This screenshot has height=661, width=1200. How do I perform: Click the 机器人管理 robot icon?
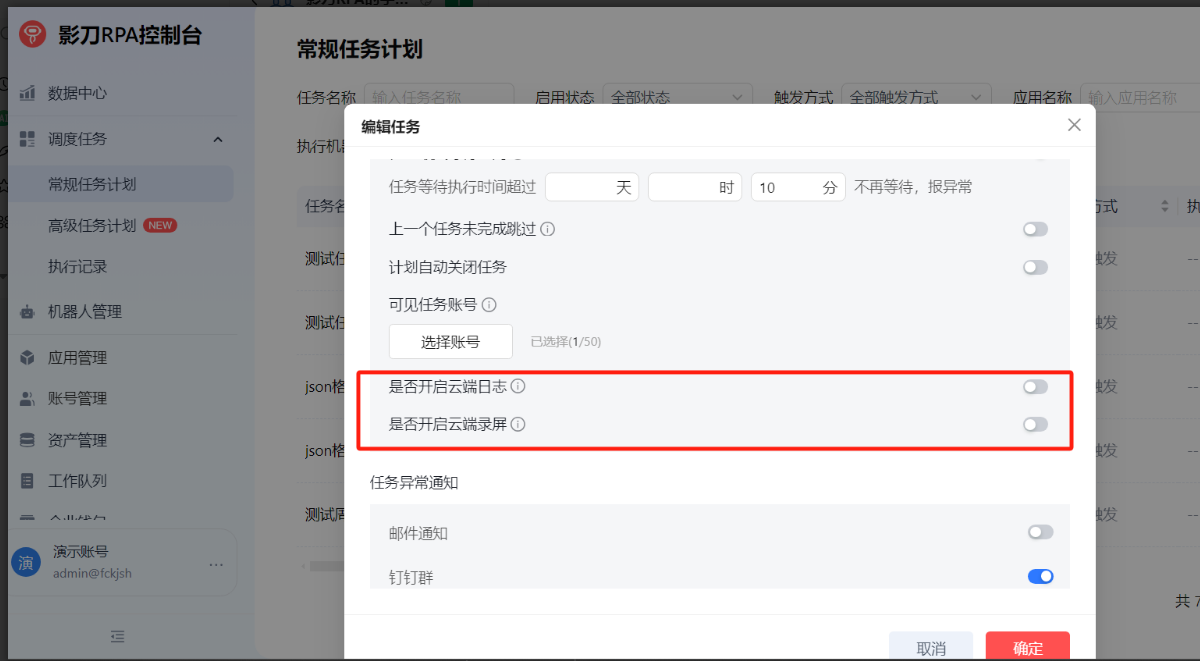point(28,312)
